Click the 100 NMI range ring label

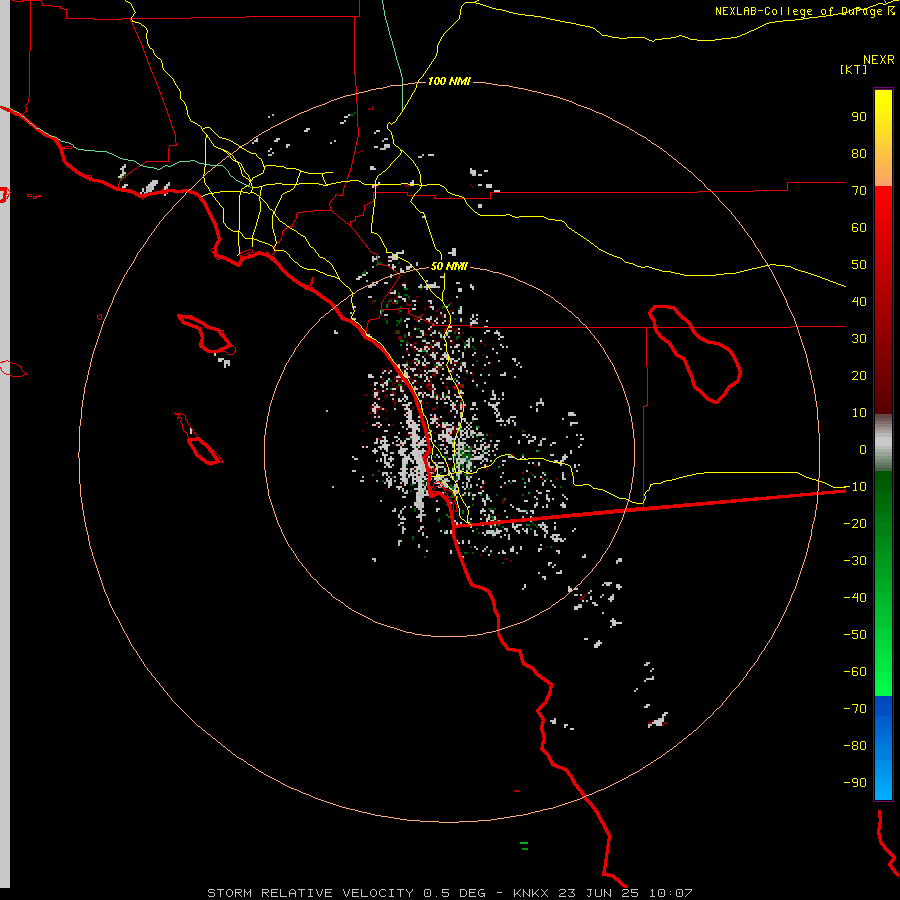click(449, 82)
